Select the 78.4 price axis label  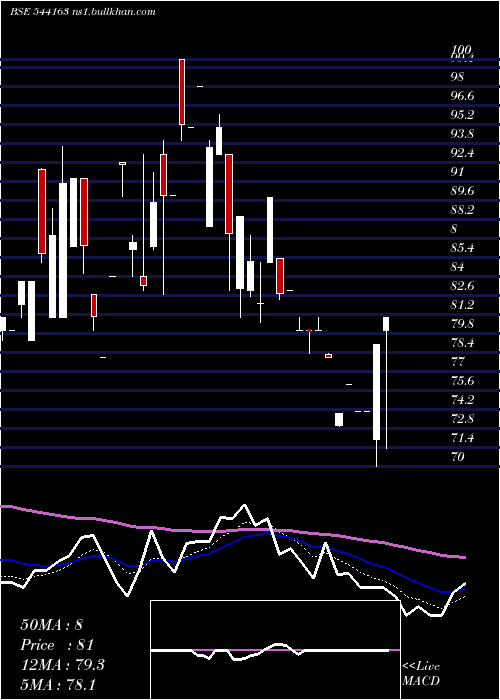pos(462,343)
